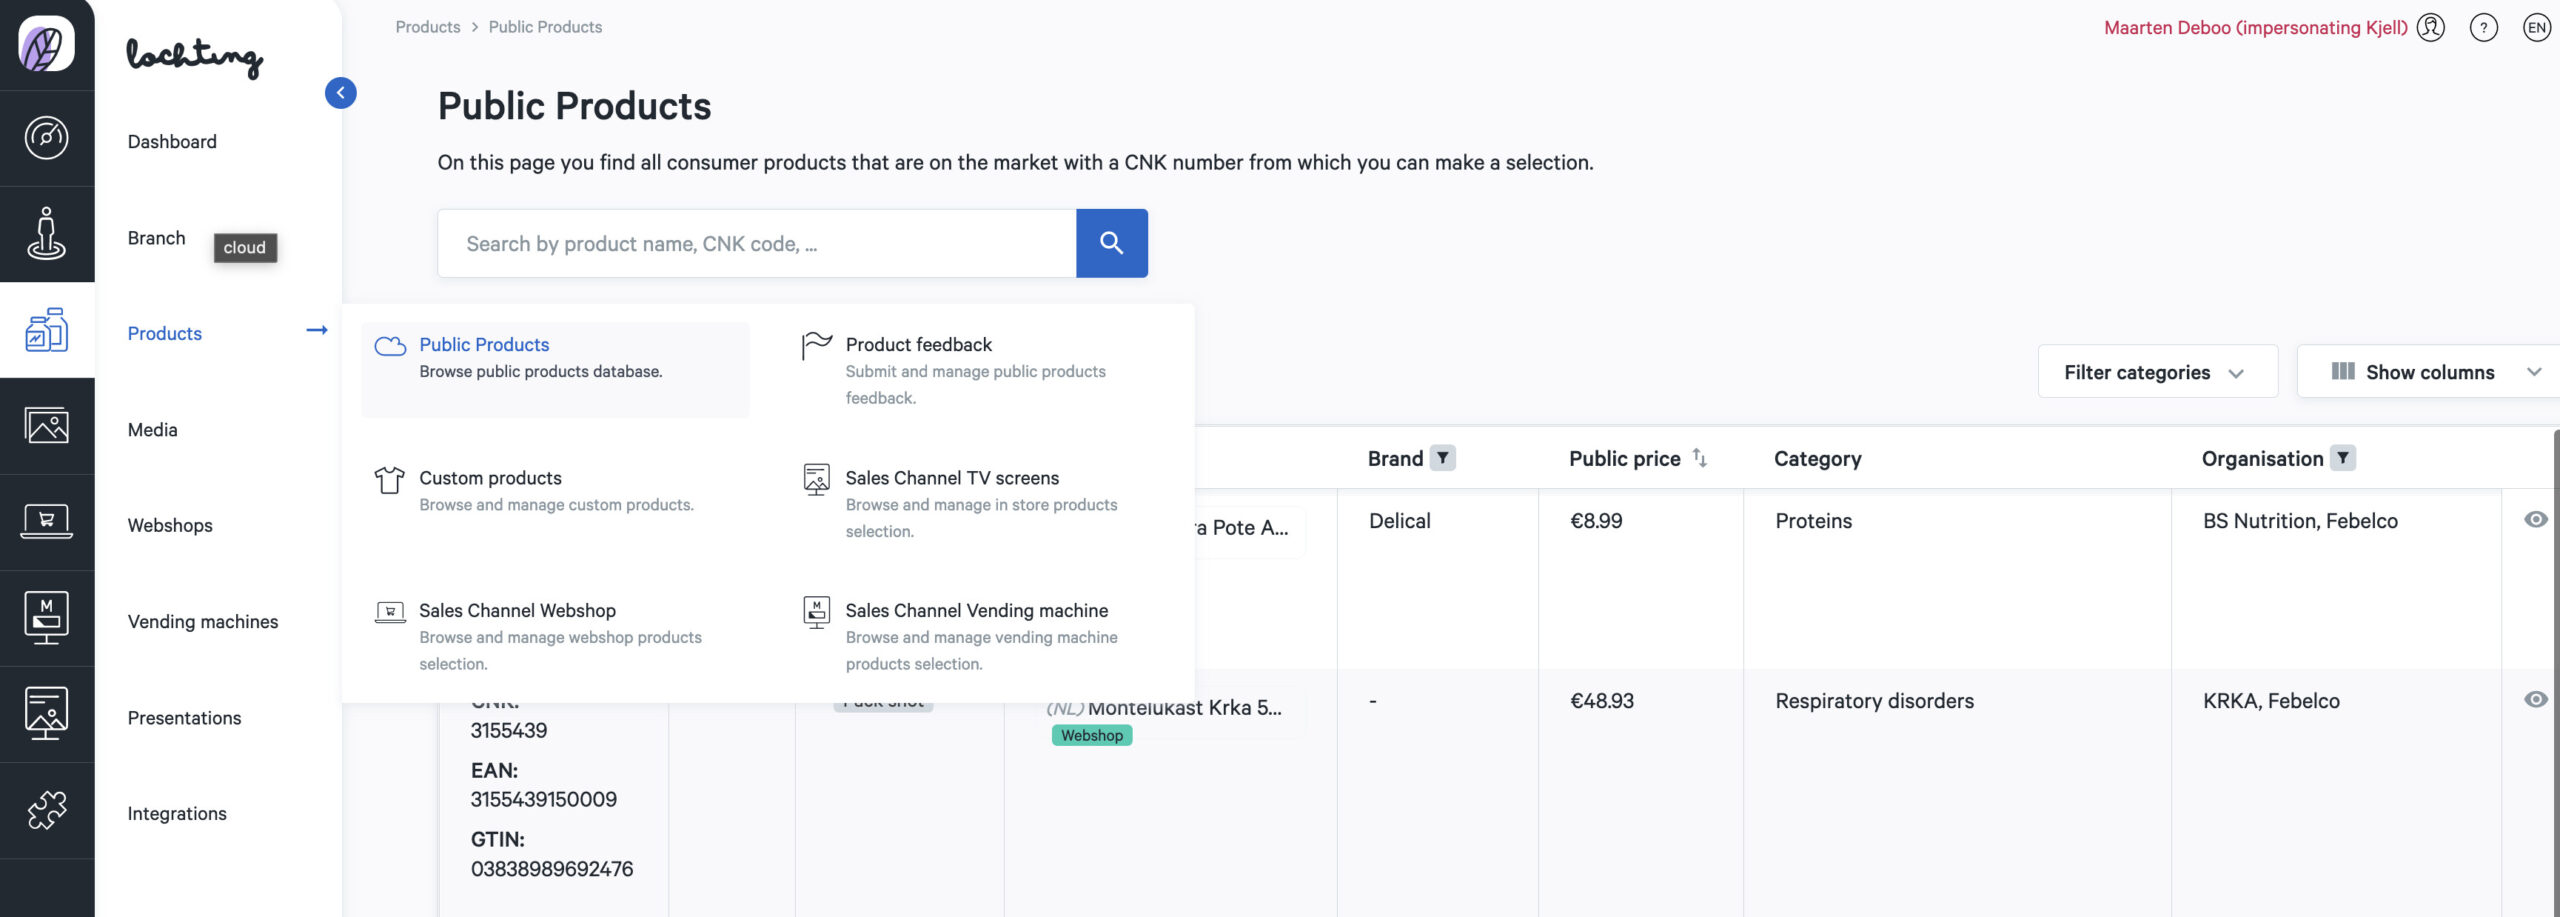2560x917 pixels.
Task: Select the Media picture icon
Action: pyautogui.click(x=46, y=426)
